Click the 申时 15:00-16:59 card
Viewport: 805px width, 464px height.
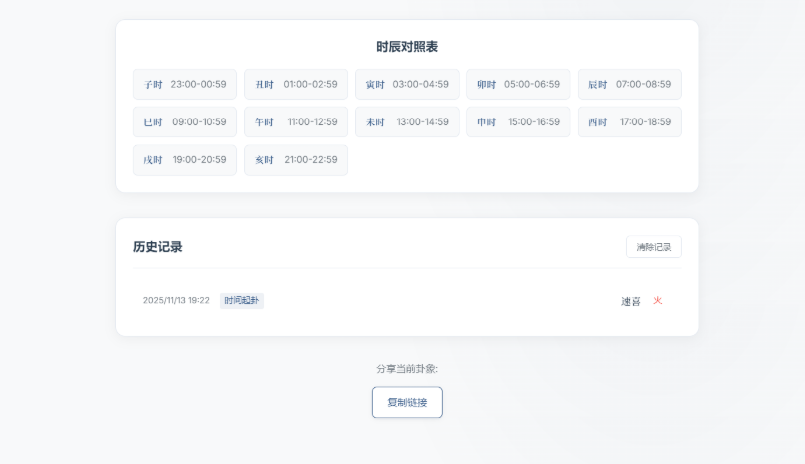[518, 122]
